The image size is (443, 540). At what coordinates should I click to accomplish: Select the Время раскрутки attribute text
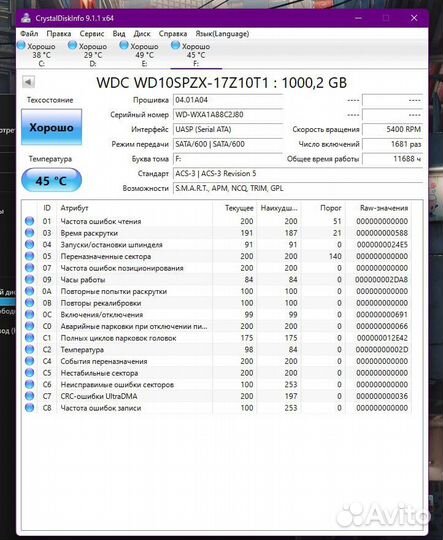(x=89, y=233)
